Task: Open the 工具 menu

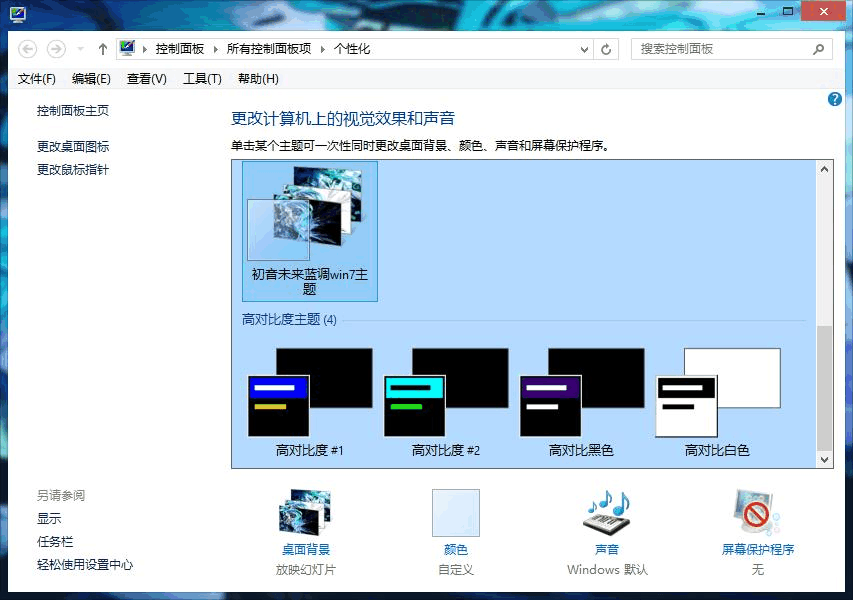Action: pos(200,77)
